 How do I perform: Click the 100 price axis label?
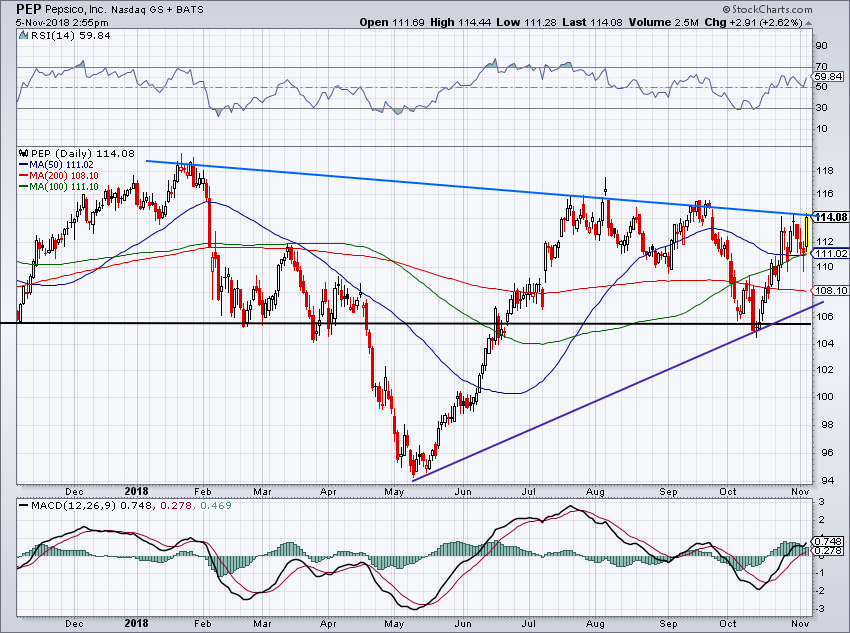(825, 396)
